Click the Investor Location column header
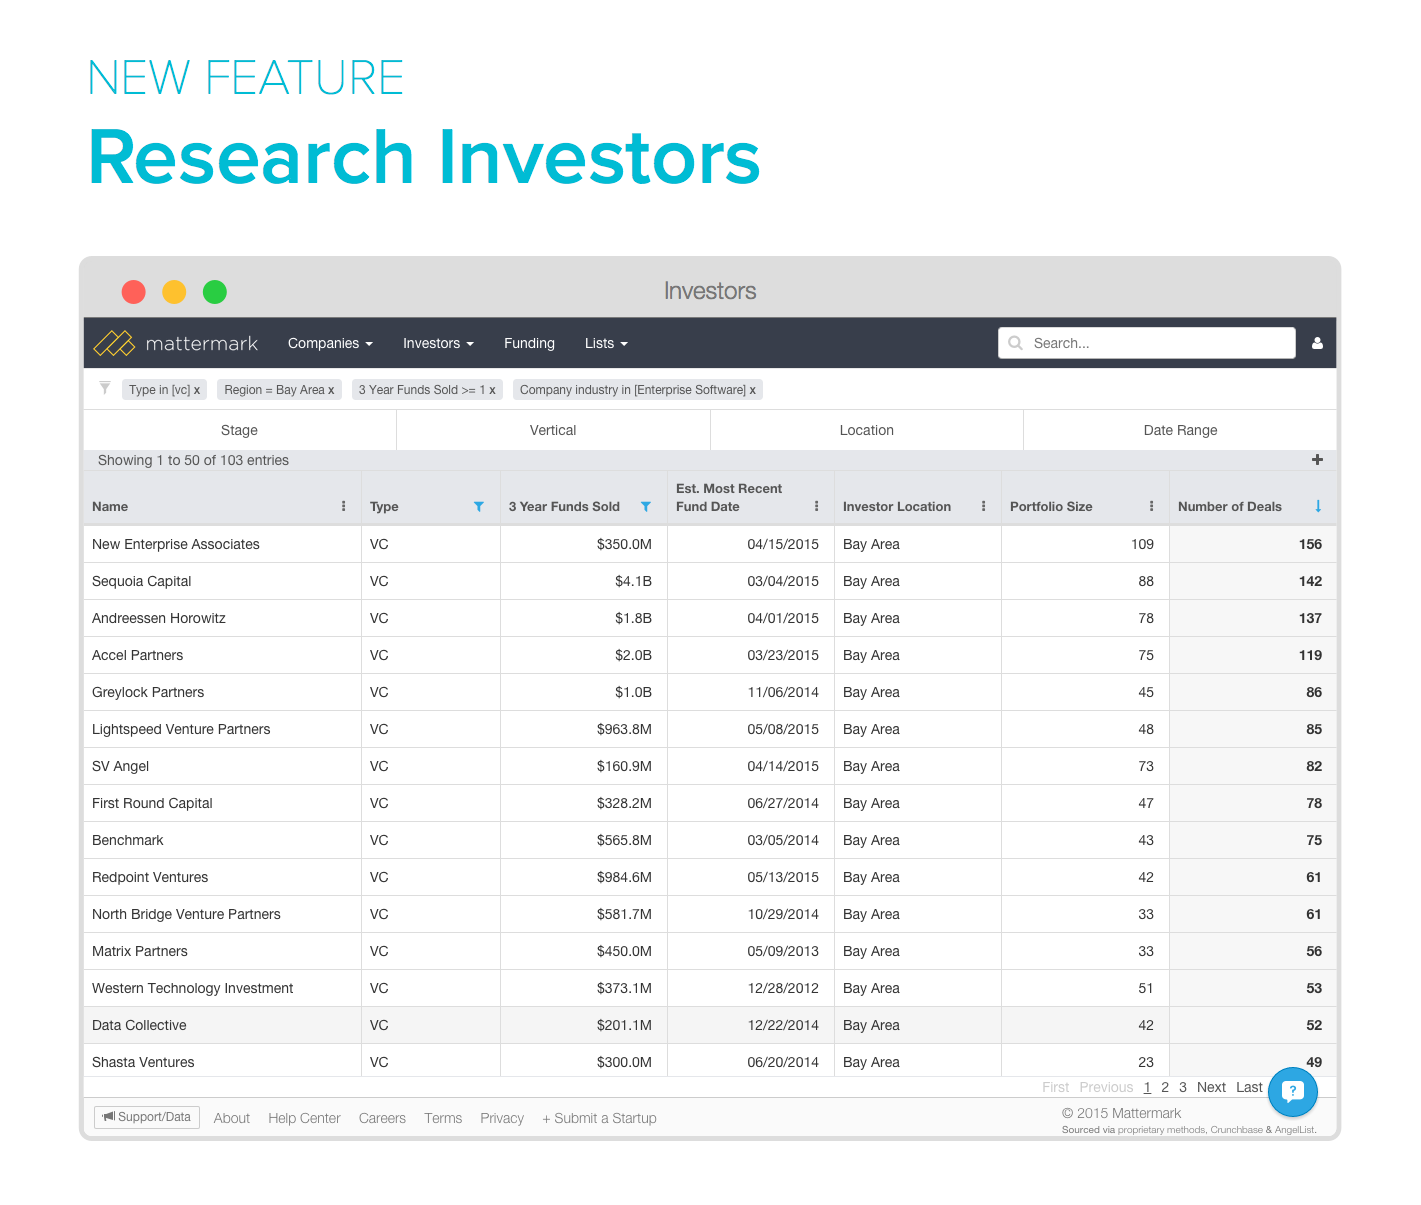Image resolution: width=1421 pixels, height=1205 pixels. (x=897, y=507)
